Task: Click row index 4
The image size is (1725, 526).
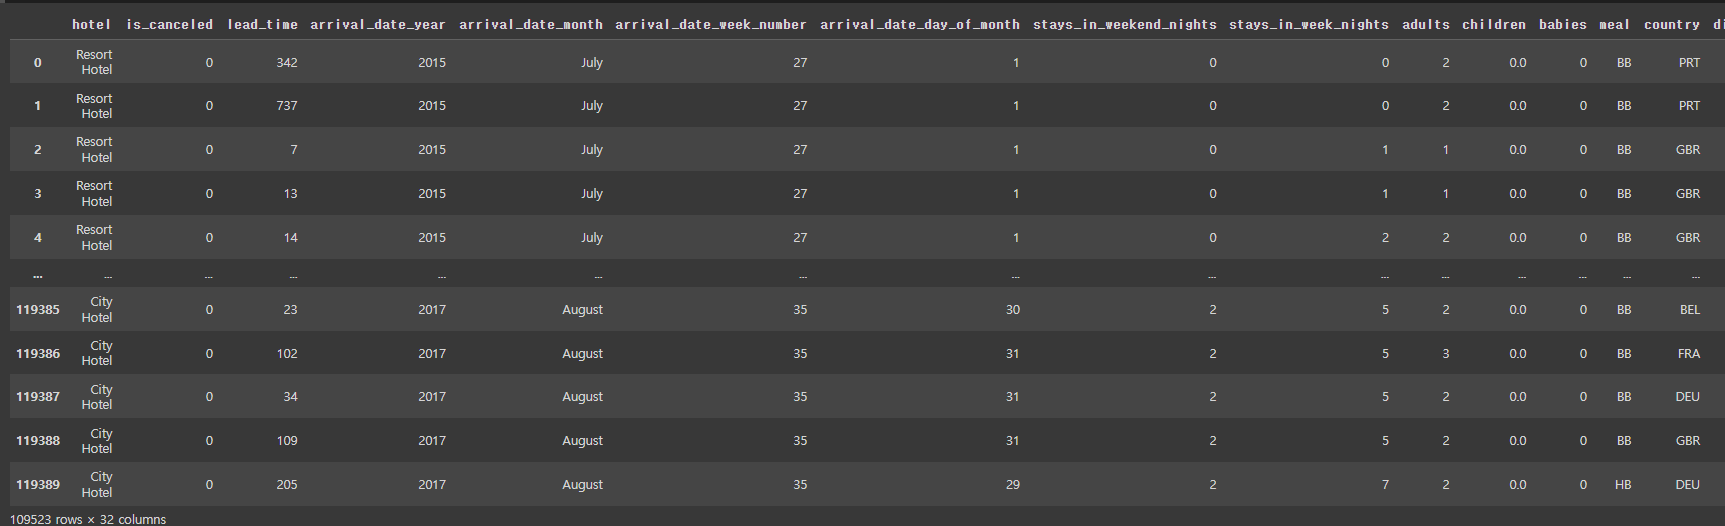Action: pos(38,237)
